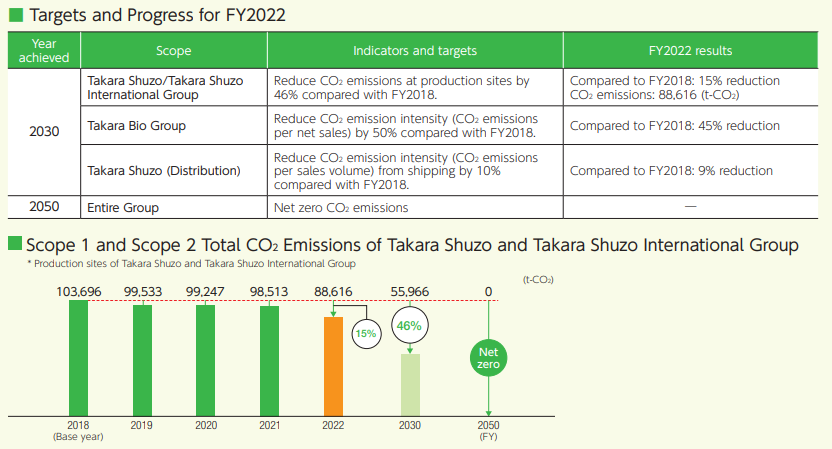
Task: Click the green 2019 bar
Action: click(x=142, y=360)
